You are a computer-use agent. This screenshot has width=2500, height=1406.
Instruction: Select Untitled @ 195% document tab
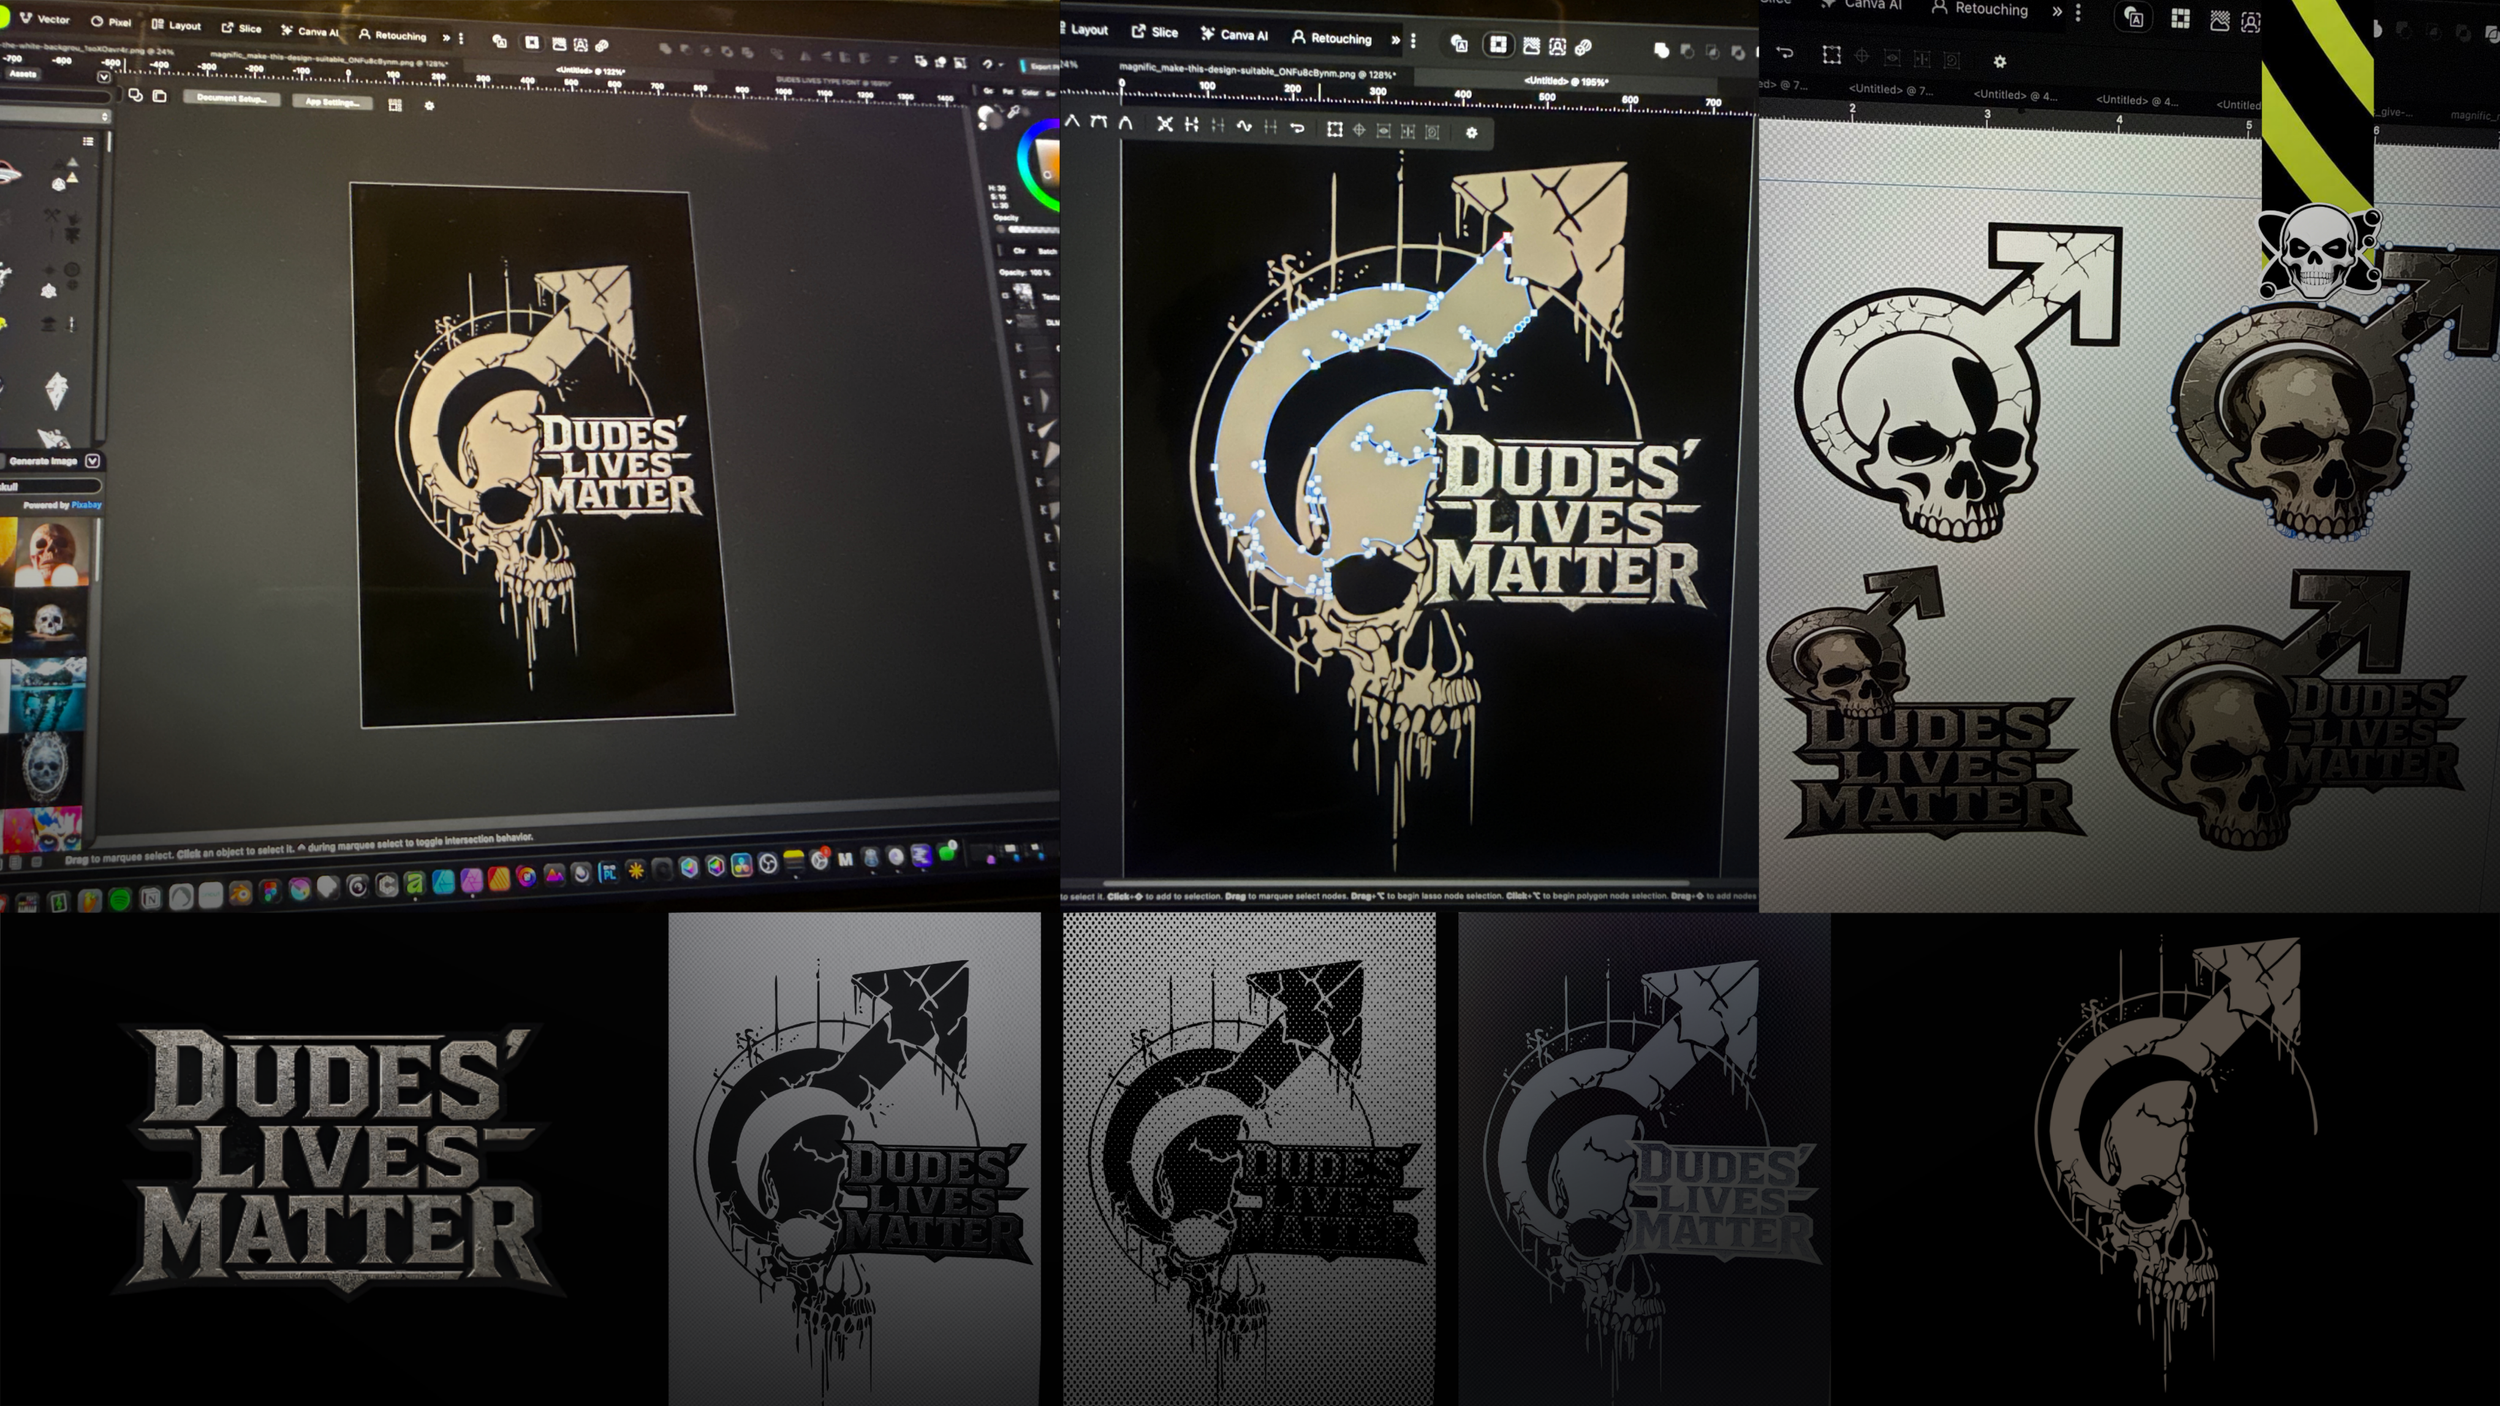(1566, 82)
